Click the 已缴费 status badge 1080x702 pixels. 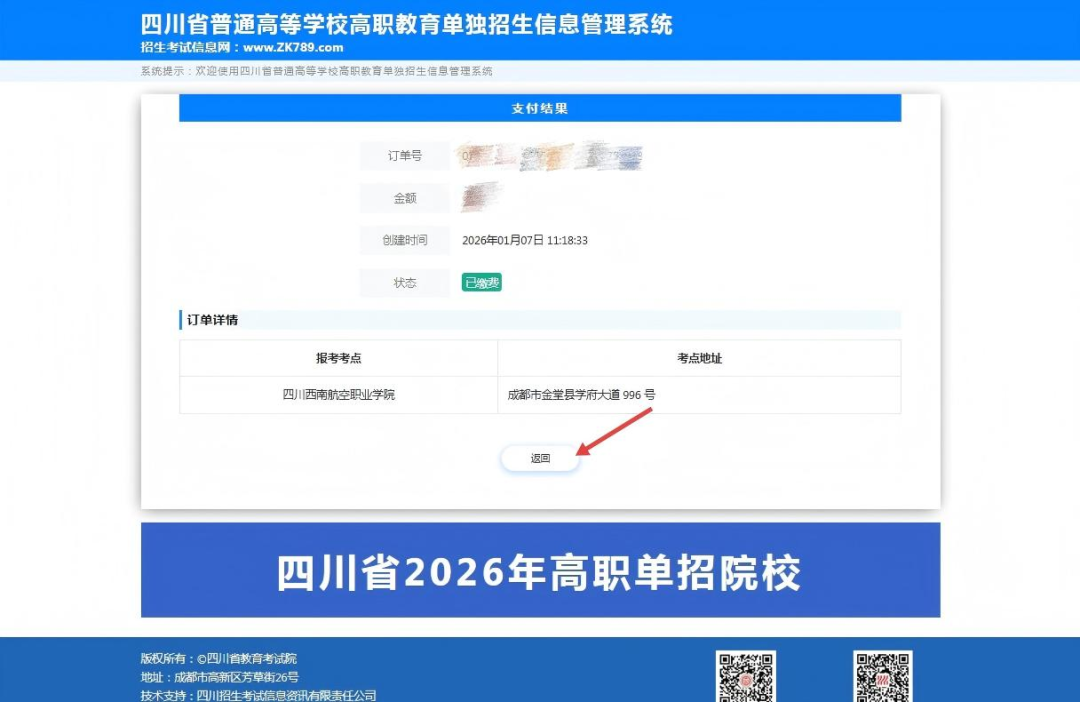pos(481,283)
